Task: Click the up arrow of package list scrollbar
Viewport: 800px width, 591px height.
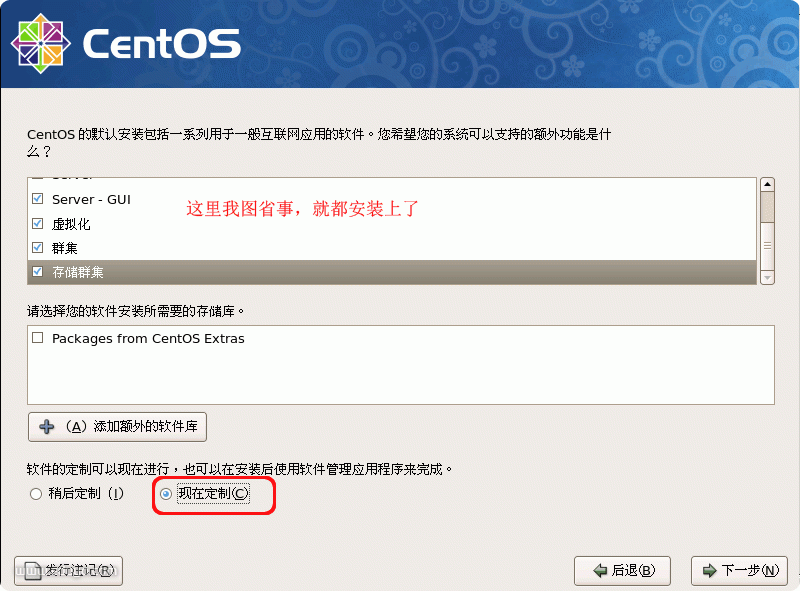Action: click(768, 185)
